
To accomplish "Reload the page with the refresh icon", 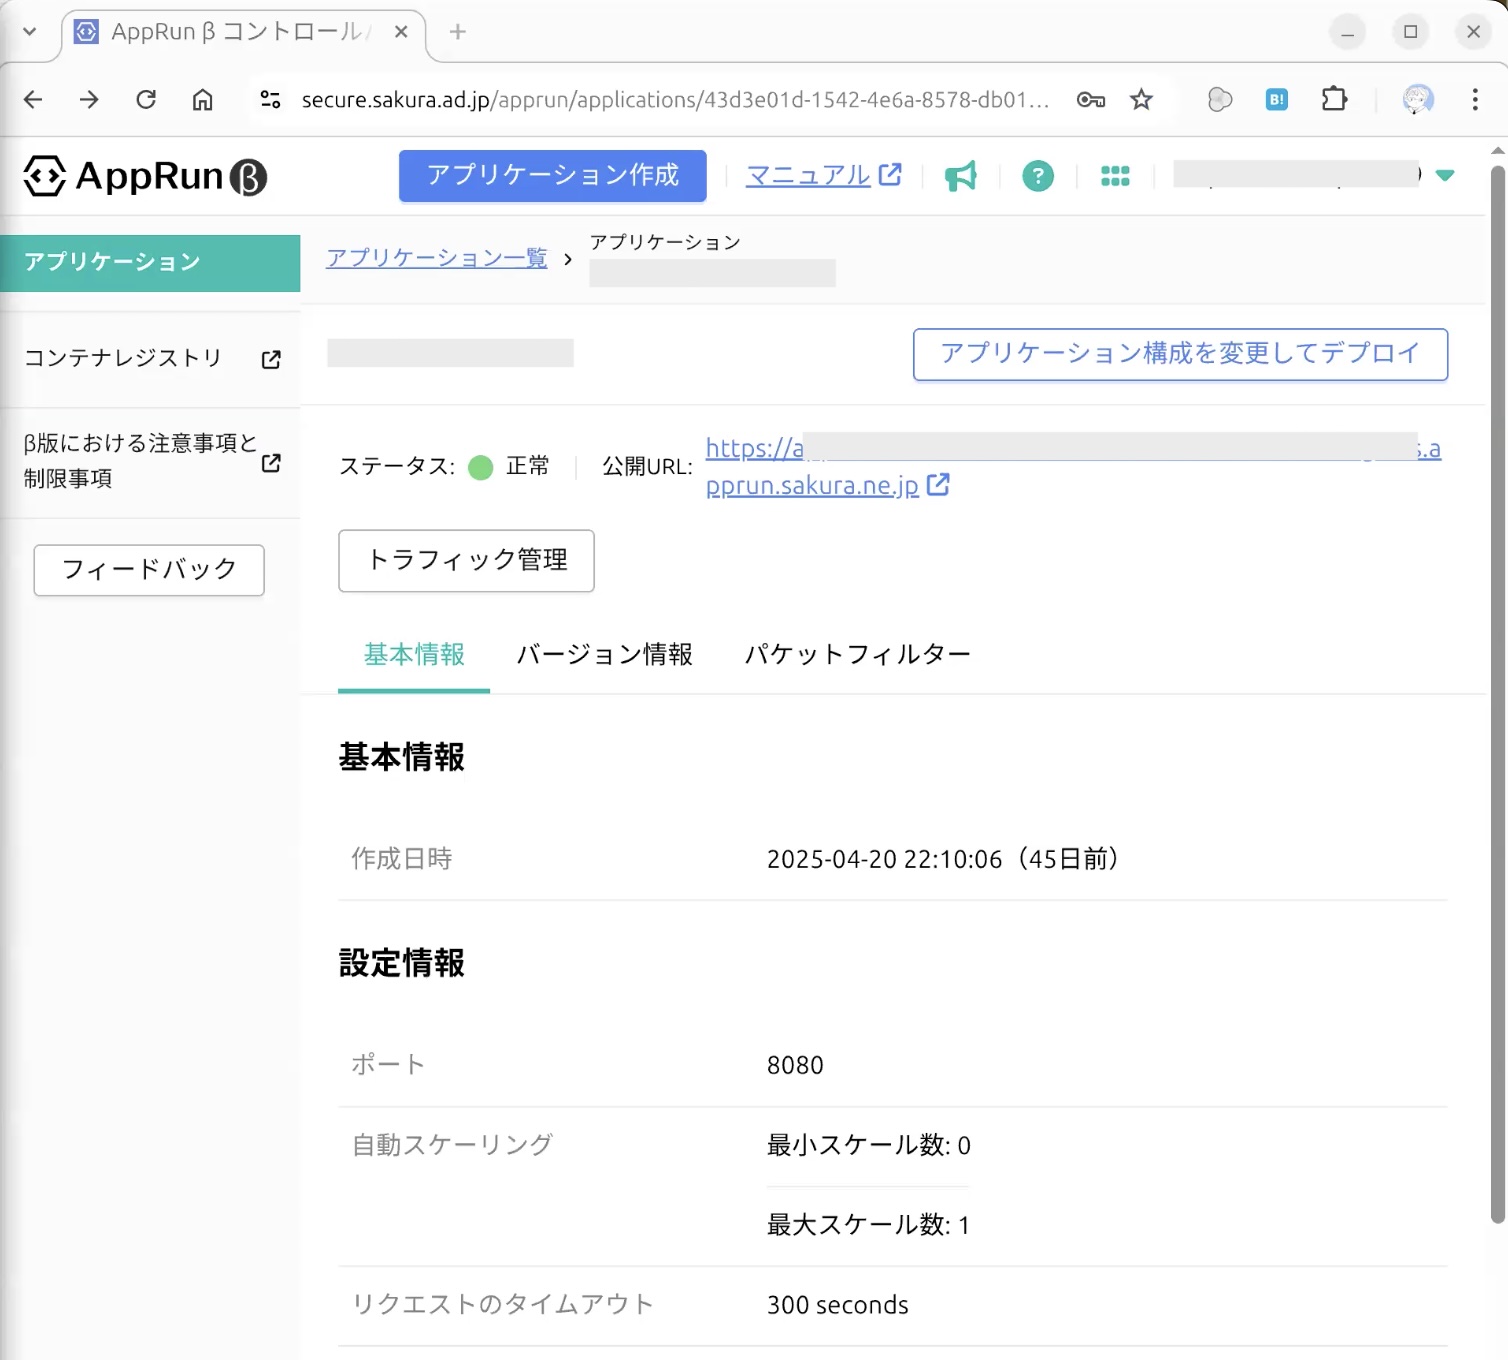I will pos(146,99).
